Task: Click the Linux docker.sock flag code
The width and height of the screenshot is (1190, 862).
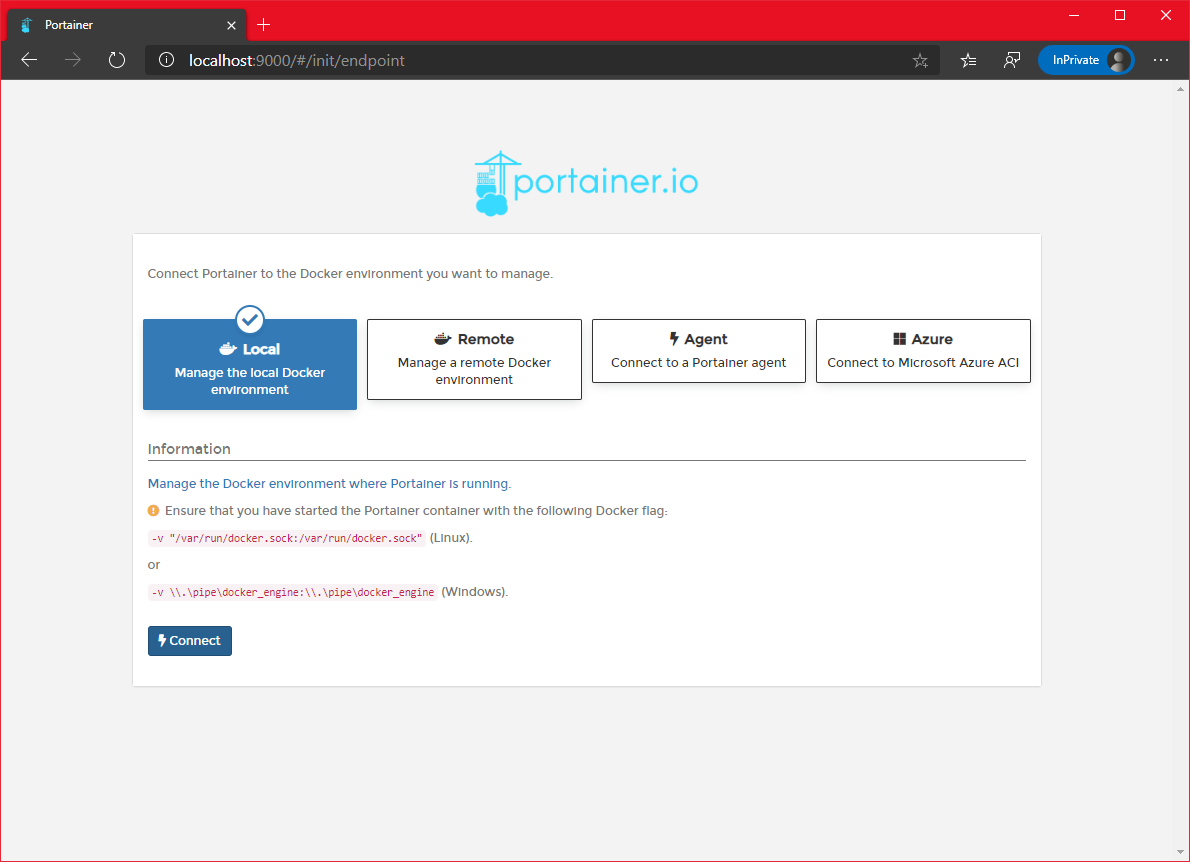Action: point(286,538)
